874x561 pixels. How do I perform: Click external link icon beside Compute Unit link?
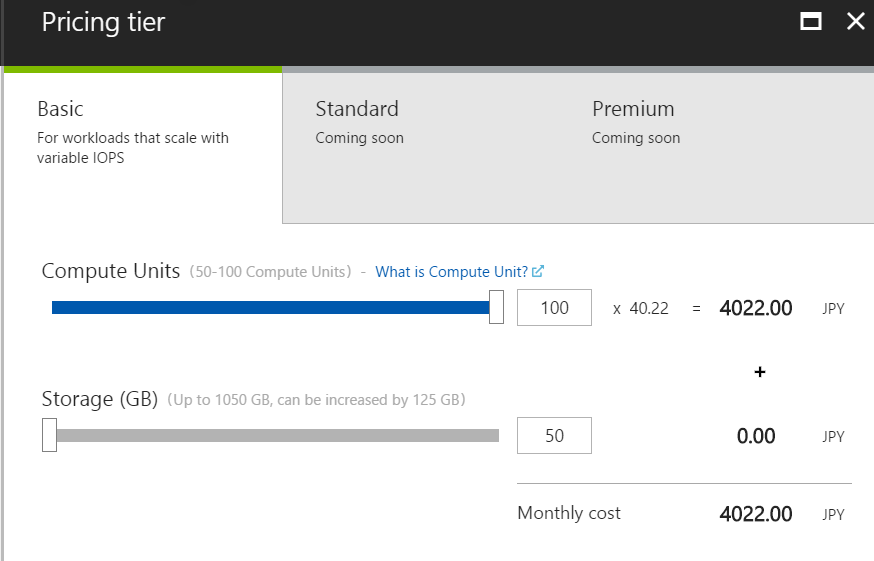(538, 271)
